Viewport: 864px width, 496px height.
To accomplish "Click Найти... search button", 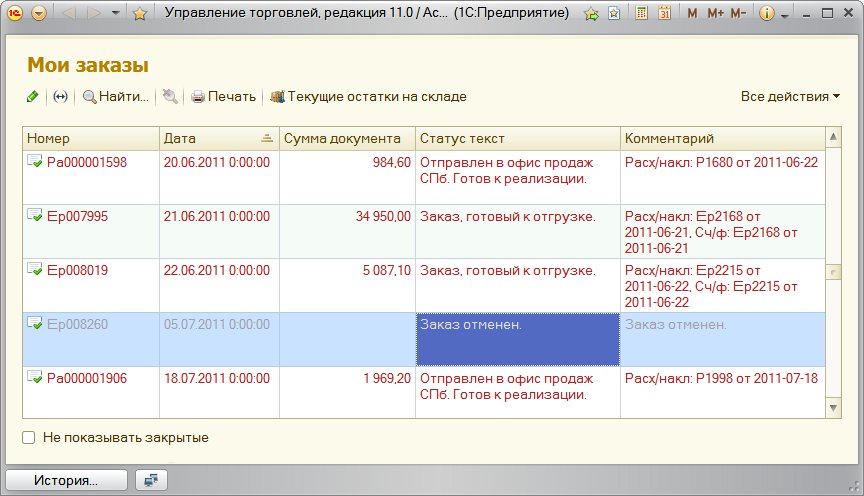I will point(116,96).
